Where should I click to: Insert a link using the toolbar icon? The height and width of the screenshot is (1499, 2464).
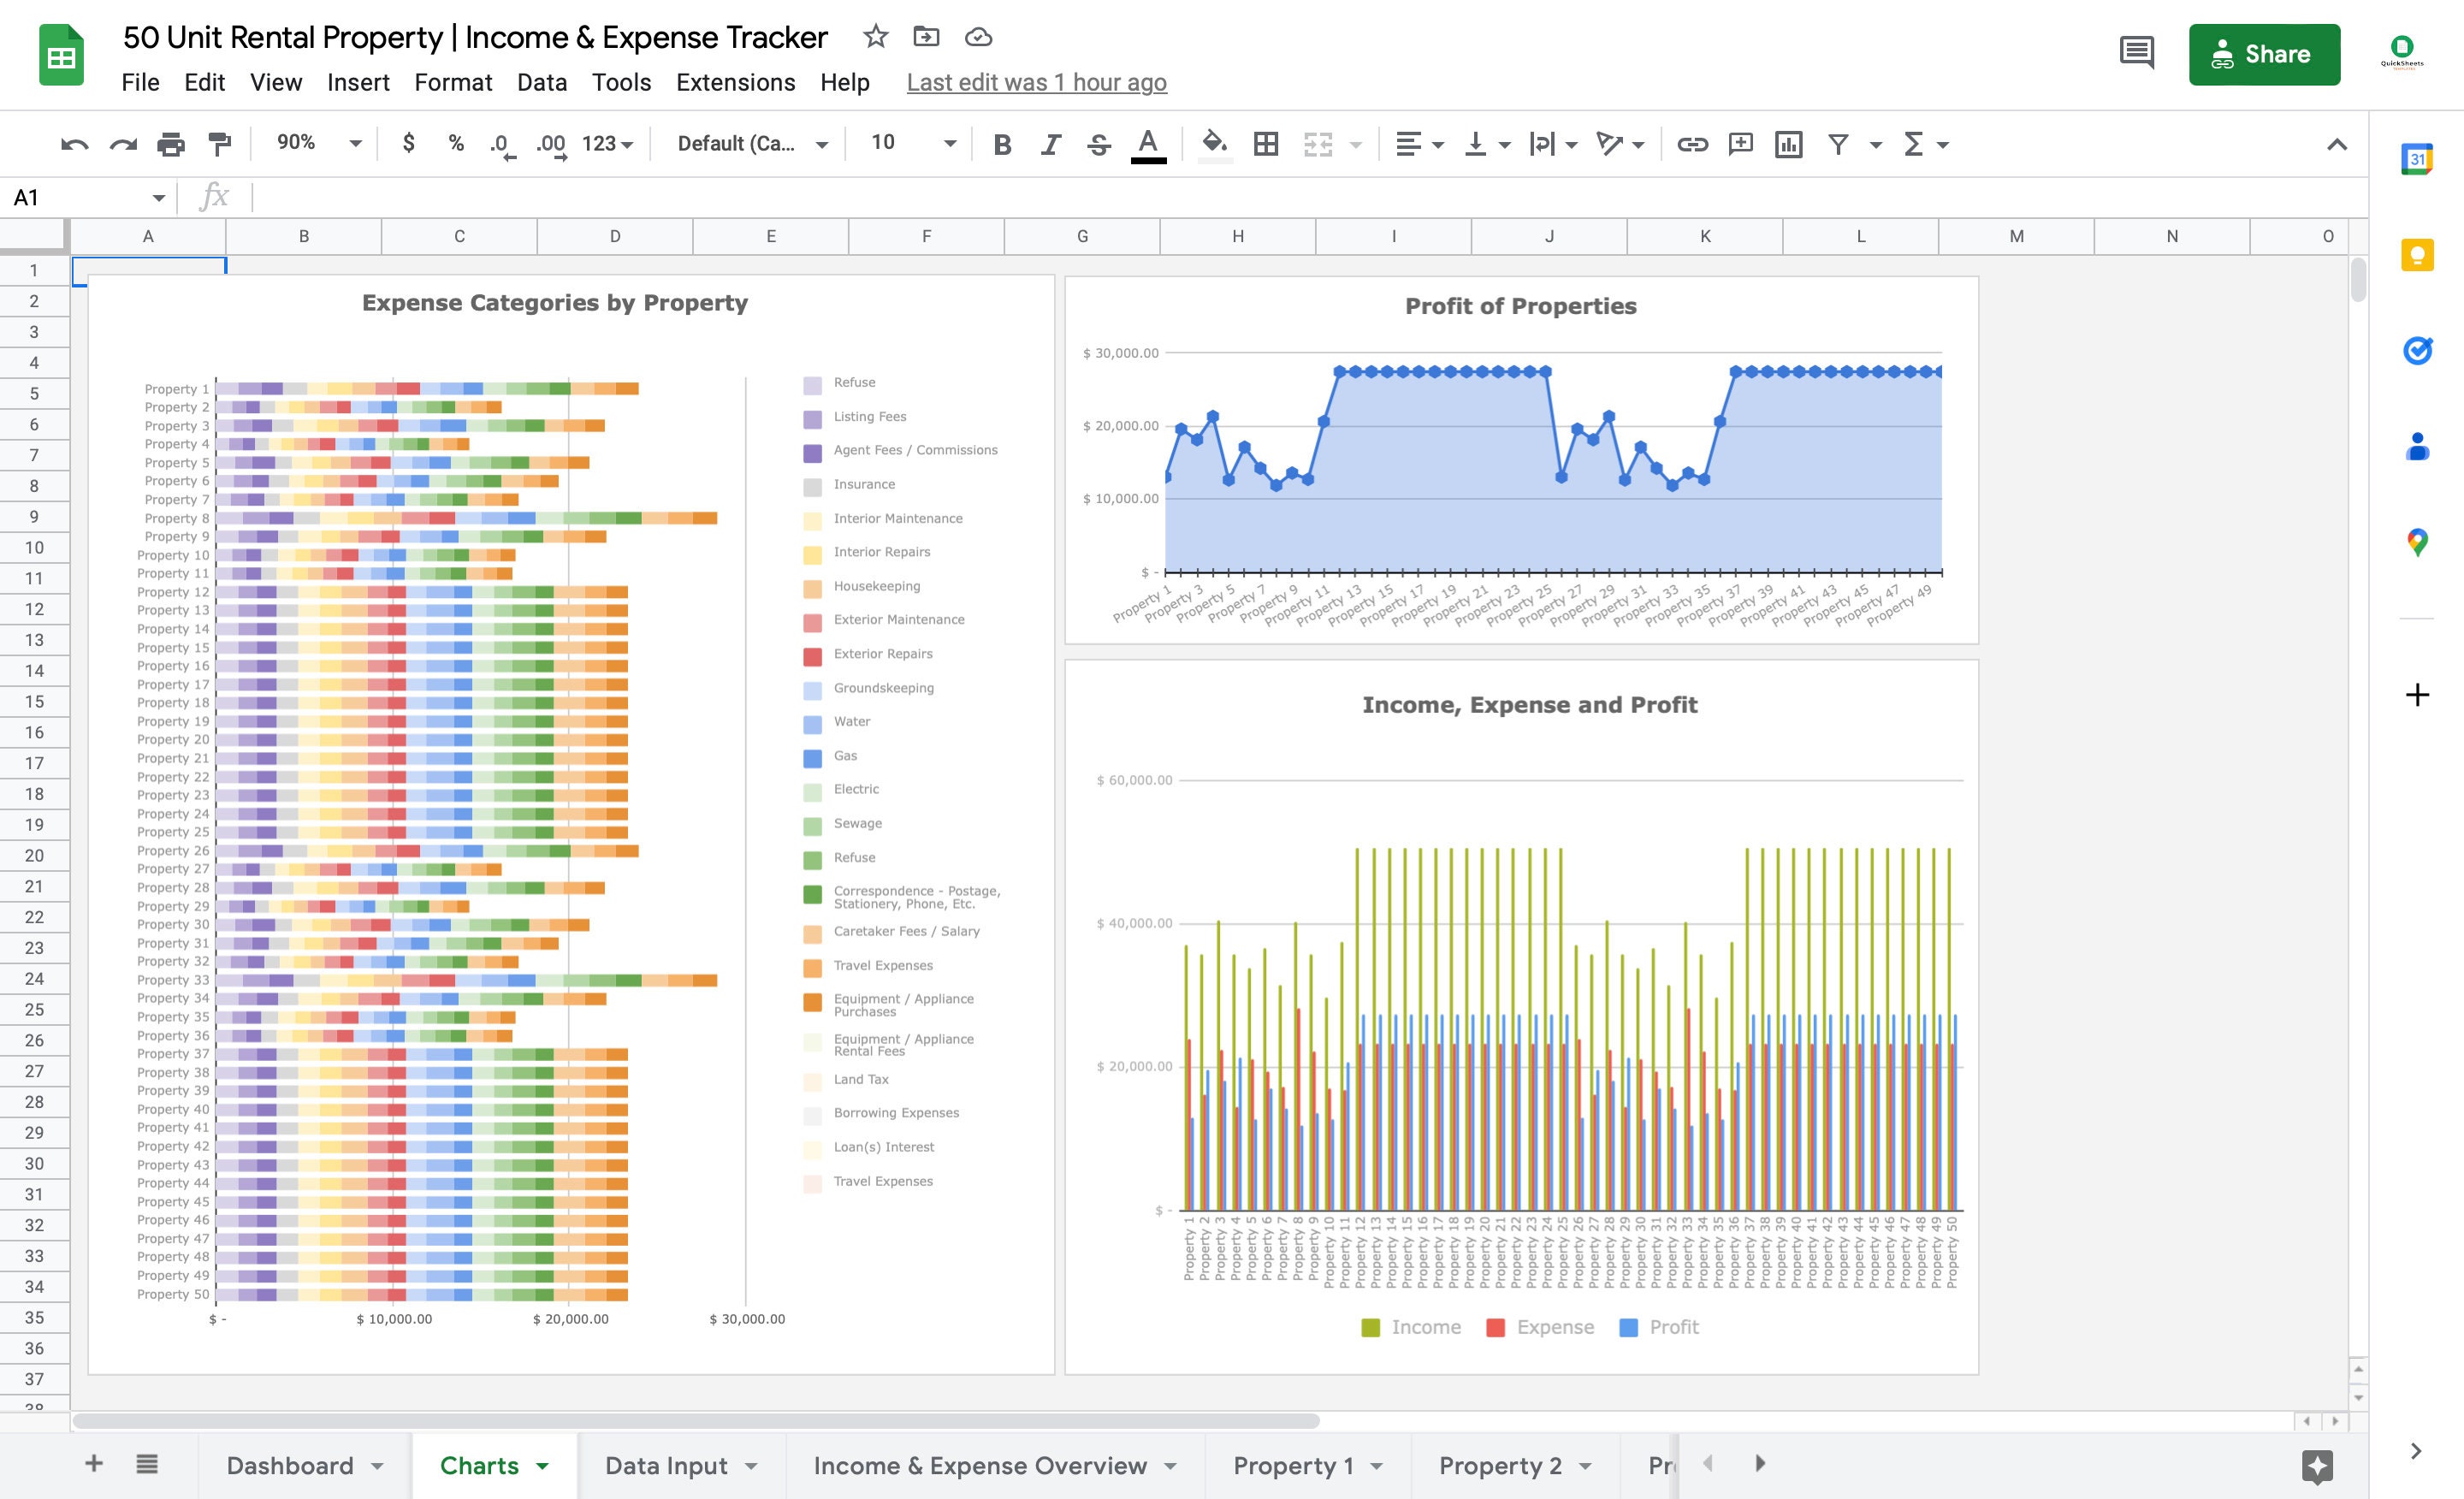pyautogui.click(x=1693, y=144)
